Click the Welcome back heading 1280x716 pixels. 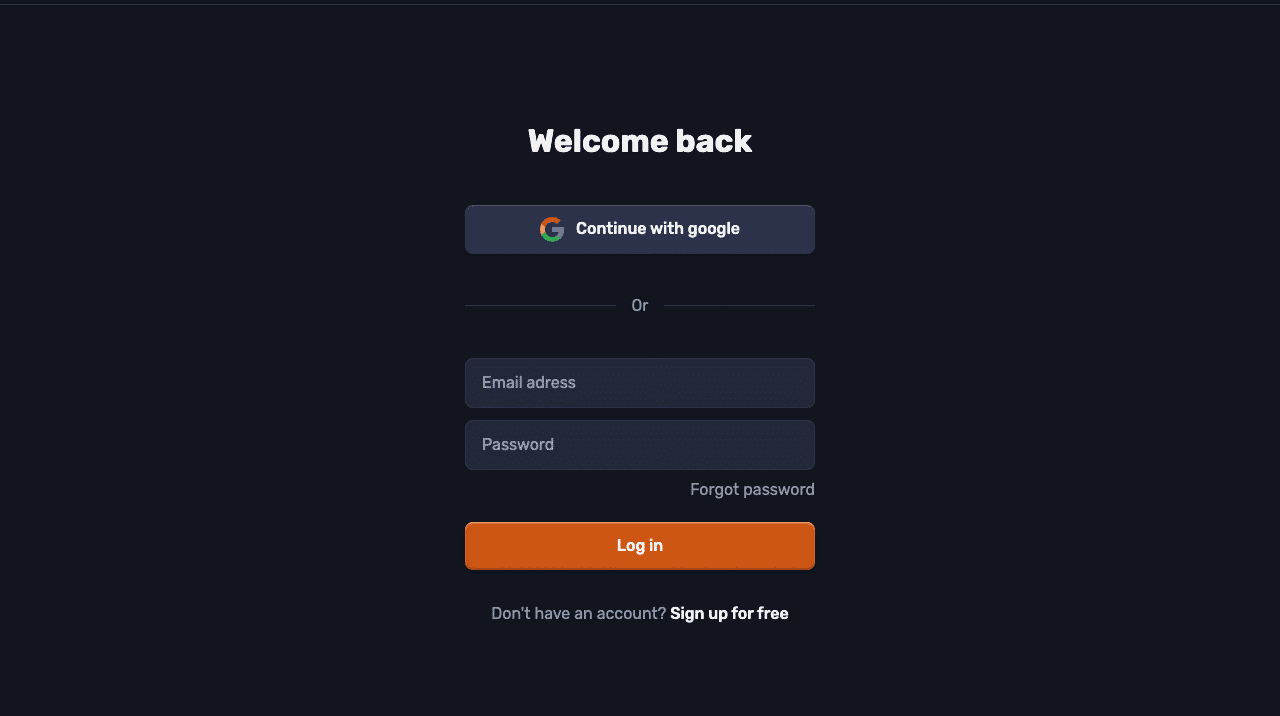pos(640,141)
